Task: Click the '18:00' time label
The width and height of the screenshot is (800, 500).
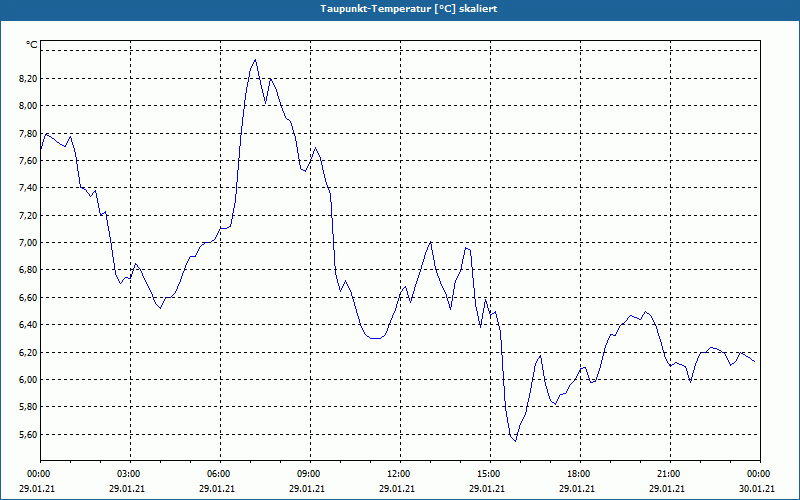Action: [x=580, y=474]
